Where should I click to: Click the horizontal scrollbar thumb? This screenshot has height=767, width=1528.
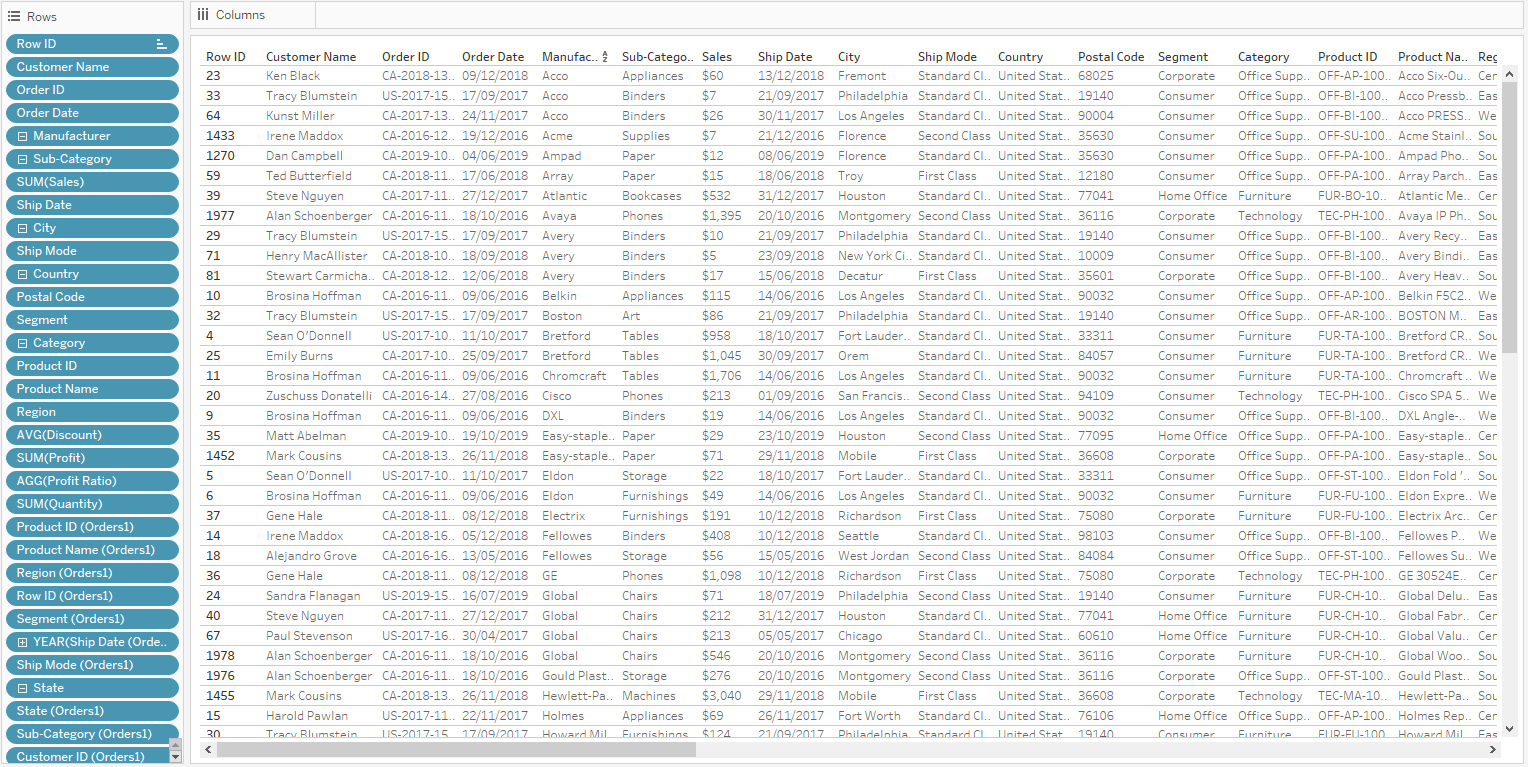pos(455,749)
